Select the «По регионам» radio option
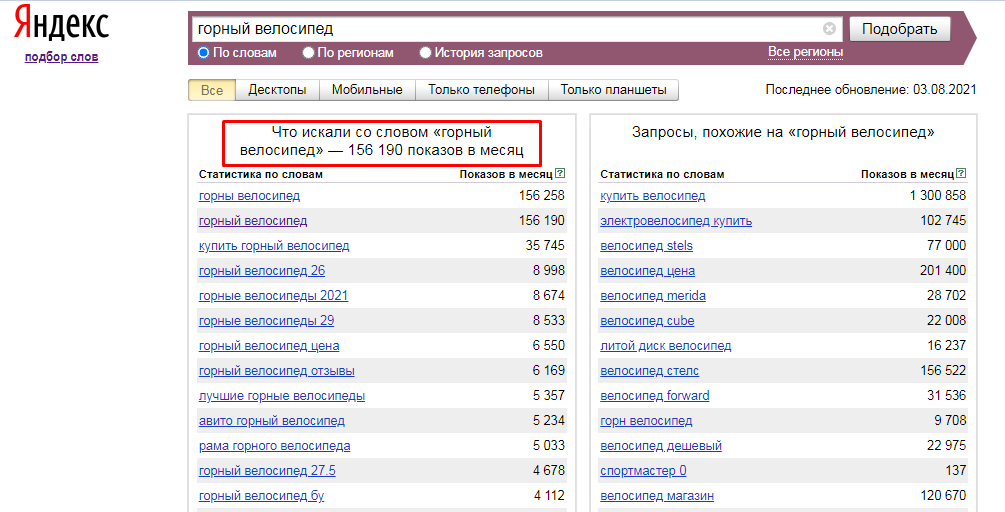The height and width of the screenshot is (512, 1005). point(309,53)
